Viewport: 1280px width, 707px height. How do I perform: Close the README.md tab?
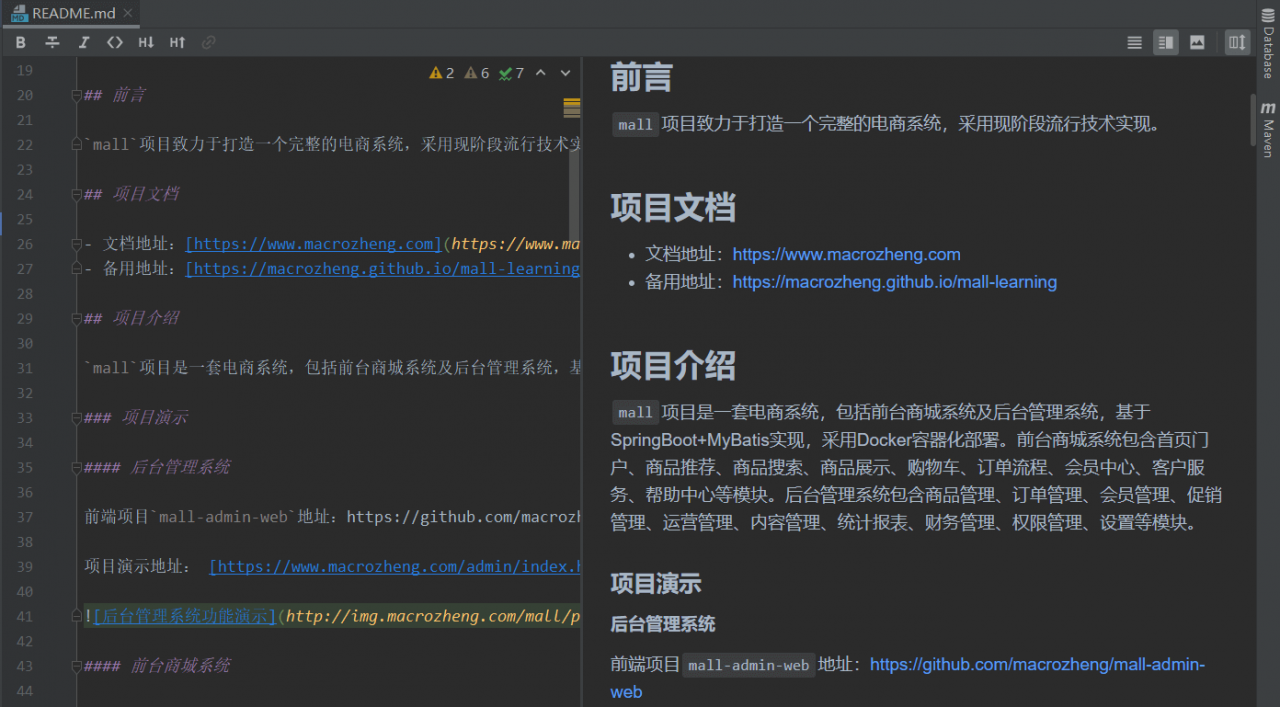pos(128,14)
